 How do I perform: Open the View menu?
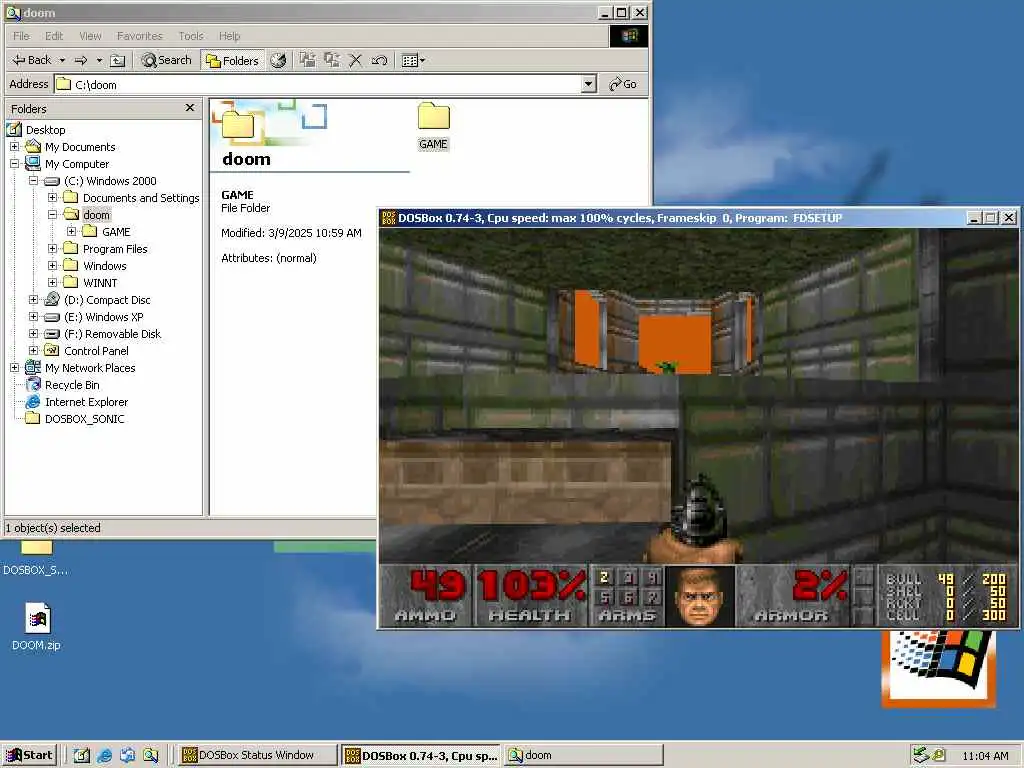[x=90, y=36]
